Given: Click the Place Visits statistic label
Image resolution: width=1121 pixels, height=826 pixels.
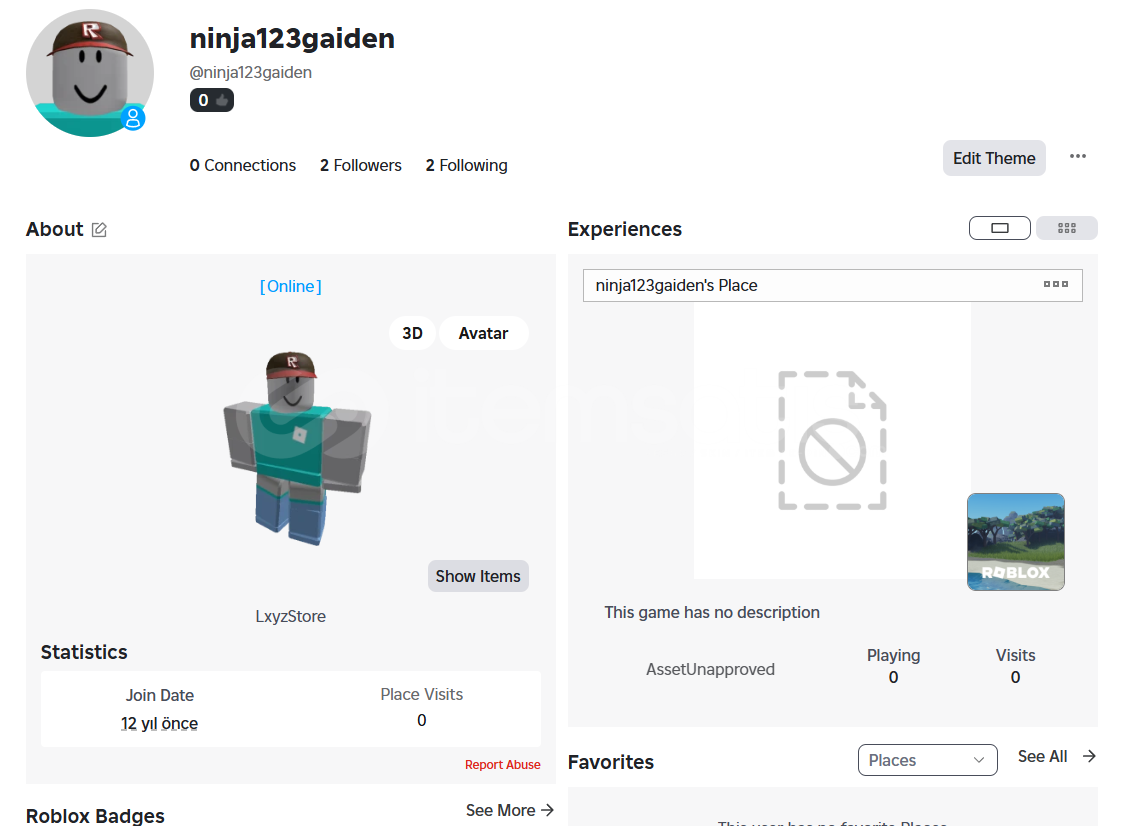Looking at the screenshot, I should click(422, 694).
